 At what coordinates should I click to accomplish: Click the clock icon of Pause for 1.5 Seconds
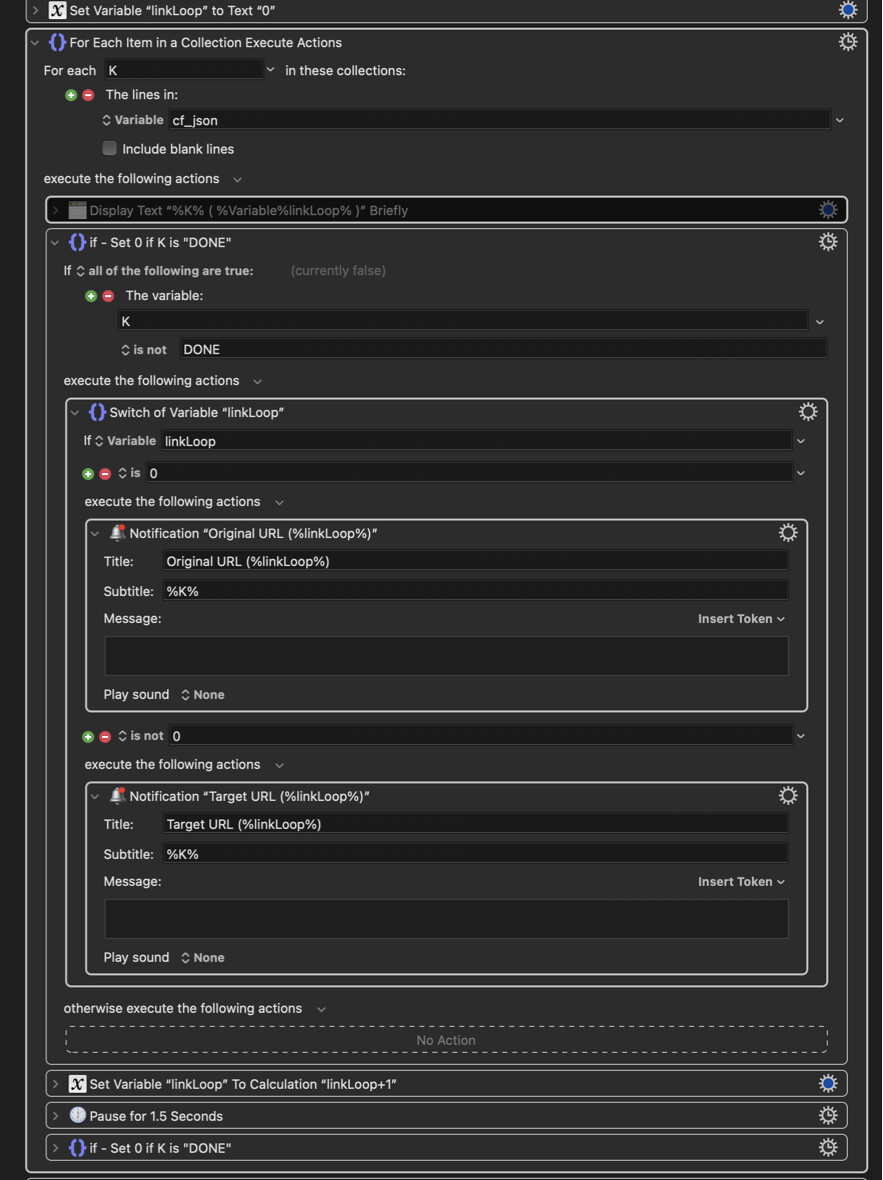click(78, 1115)
